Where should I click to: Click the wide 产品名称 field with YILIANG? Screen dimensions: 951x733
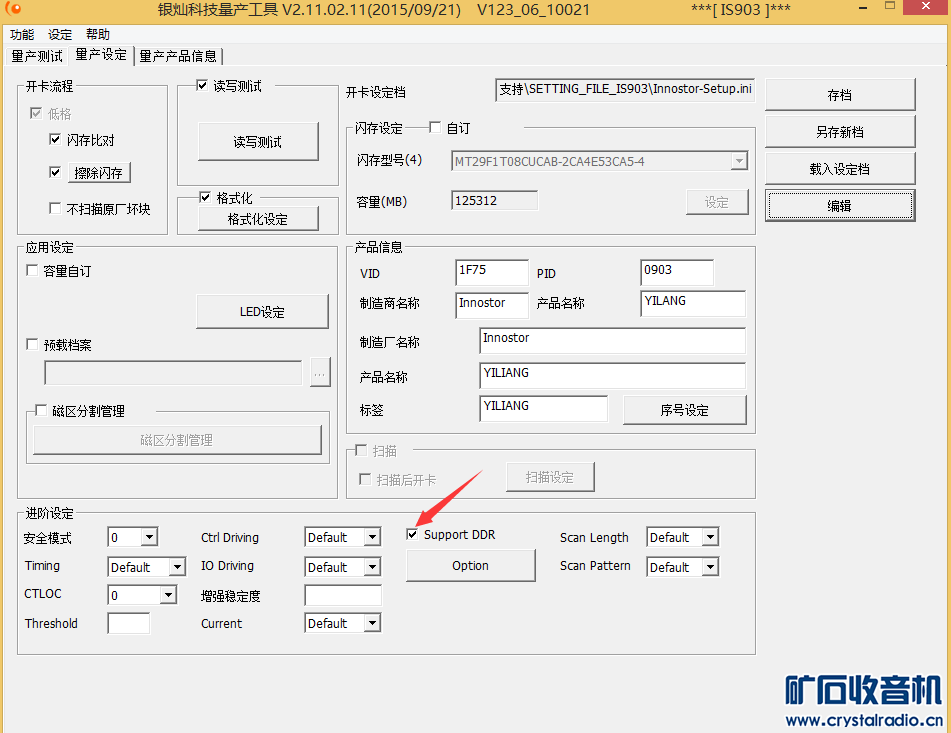[612, 375]
